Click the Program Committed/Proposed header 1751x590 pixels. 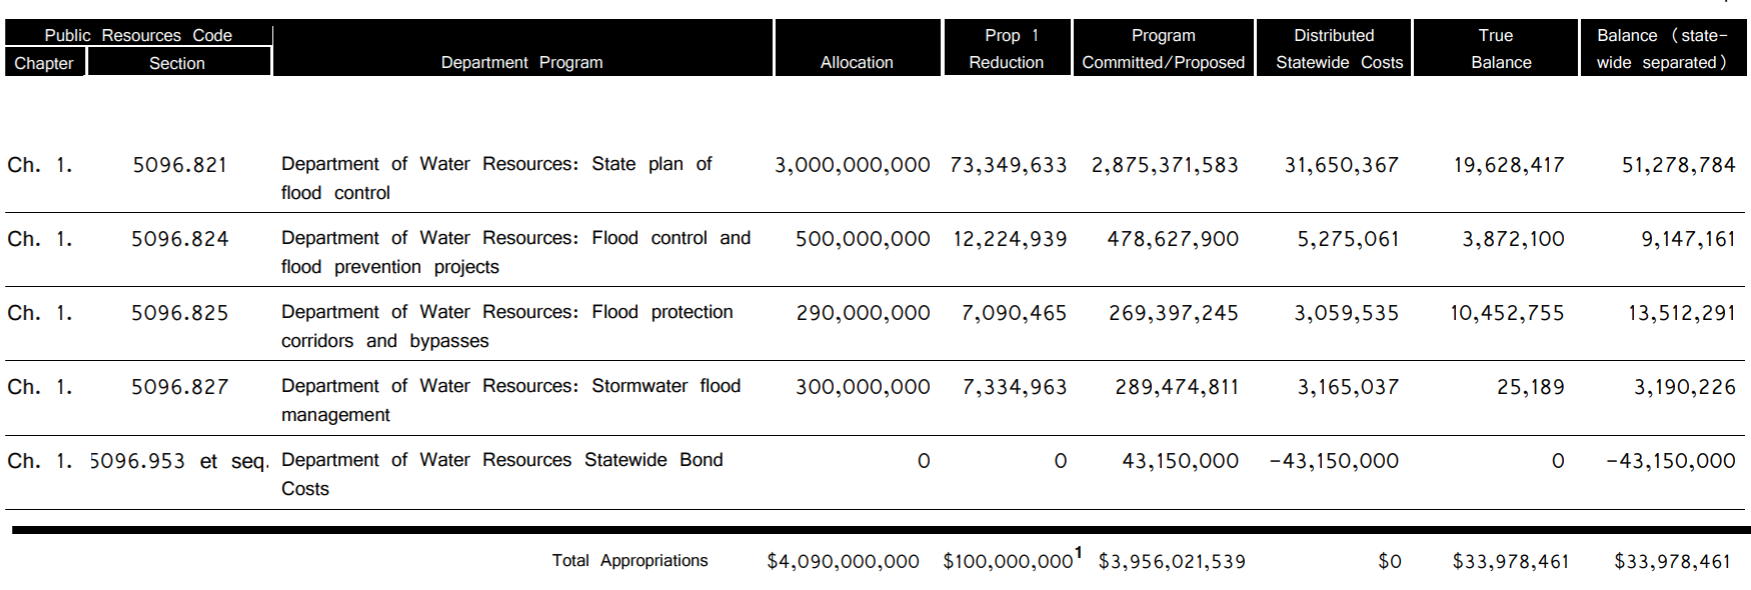pyautogui.click(x=1163, y=48)
